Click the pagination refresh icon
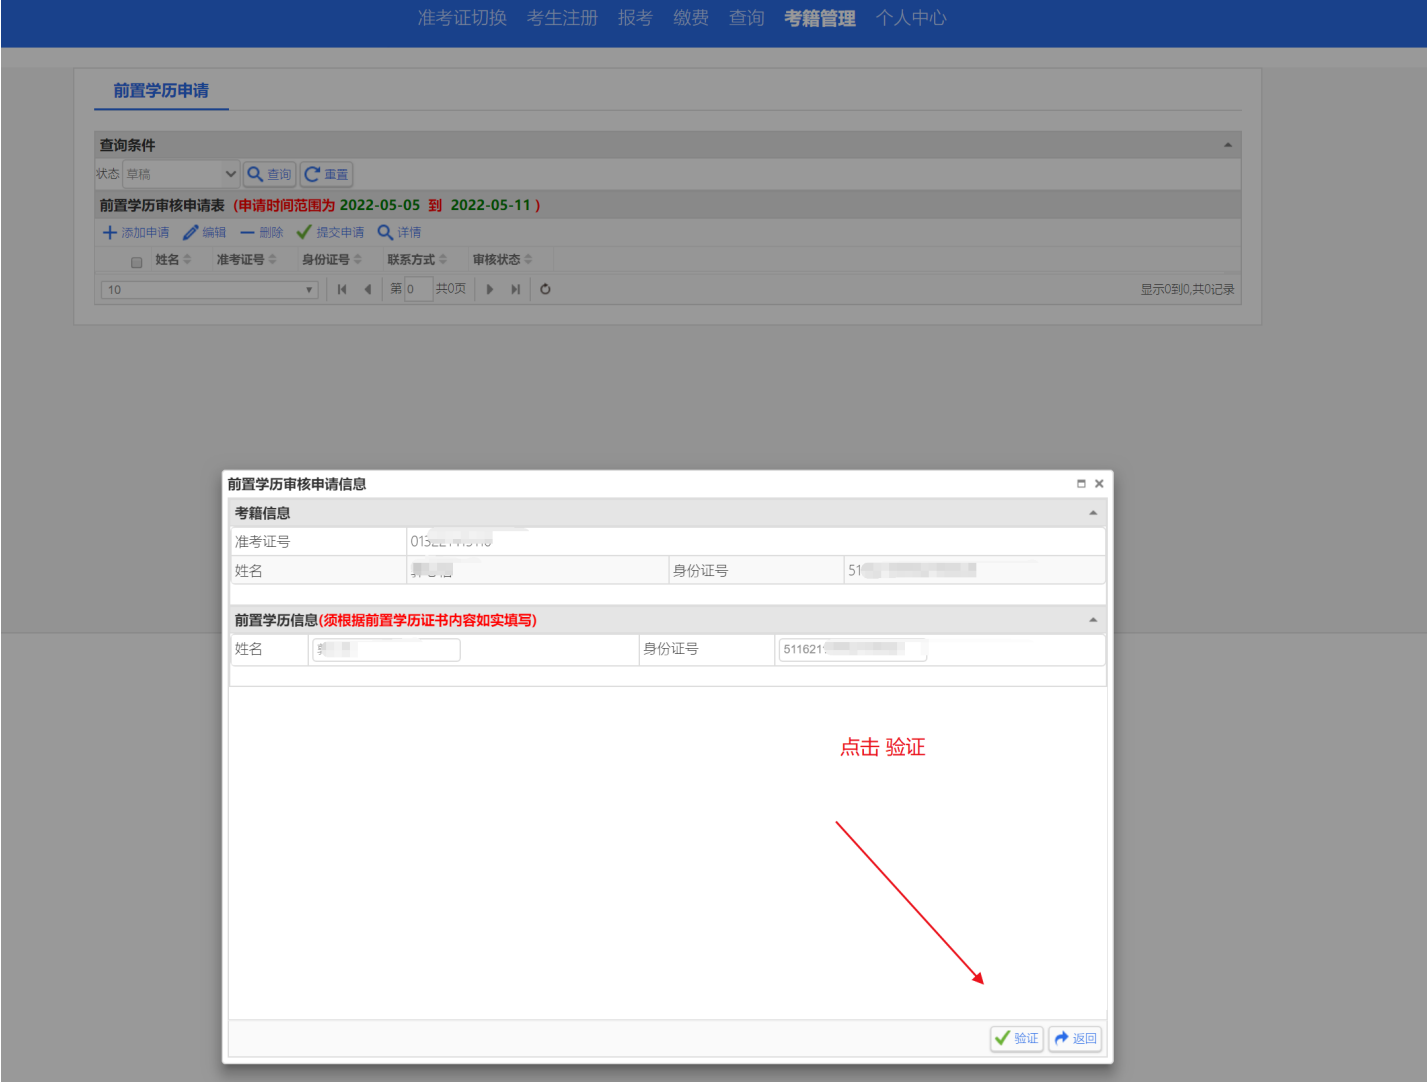Image resolution: width=1427 pixels, height=1082 pixels. coord(545,289)
